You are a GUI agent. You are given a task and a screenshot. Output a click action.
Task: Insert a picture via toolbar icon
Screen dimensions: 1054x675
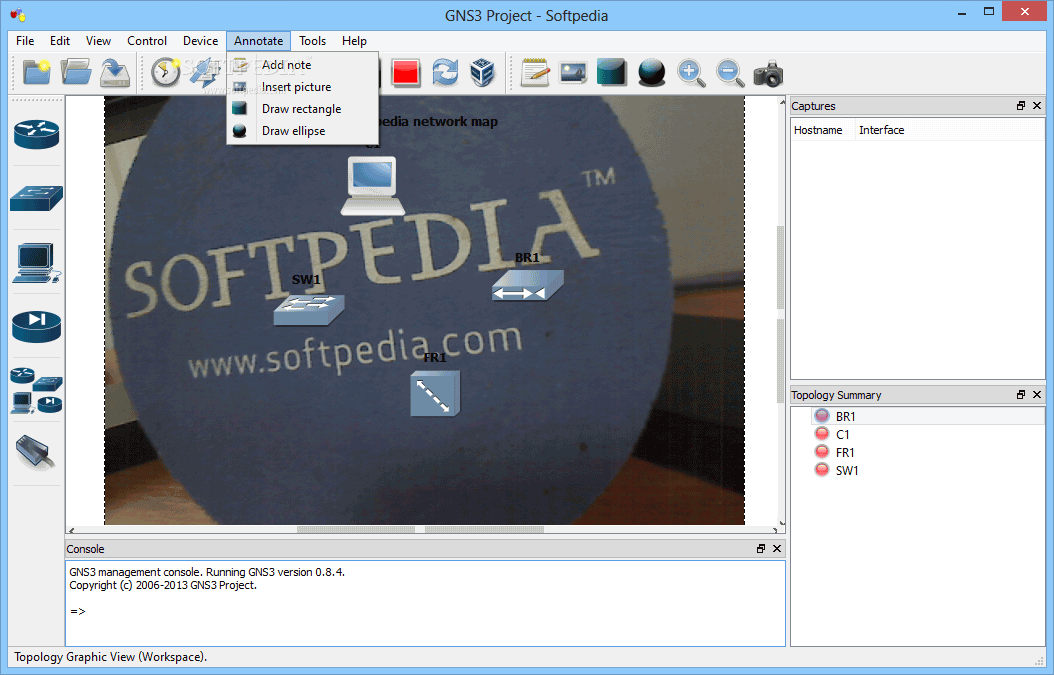(x=573, y=72)
